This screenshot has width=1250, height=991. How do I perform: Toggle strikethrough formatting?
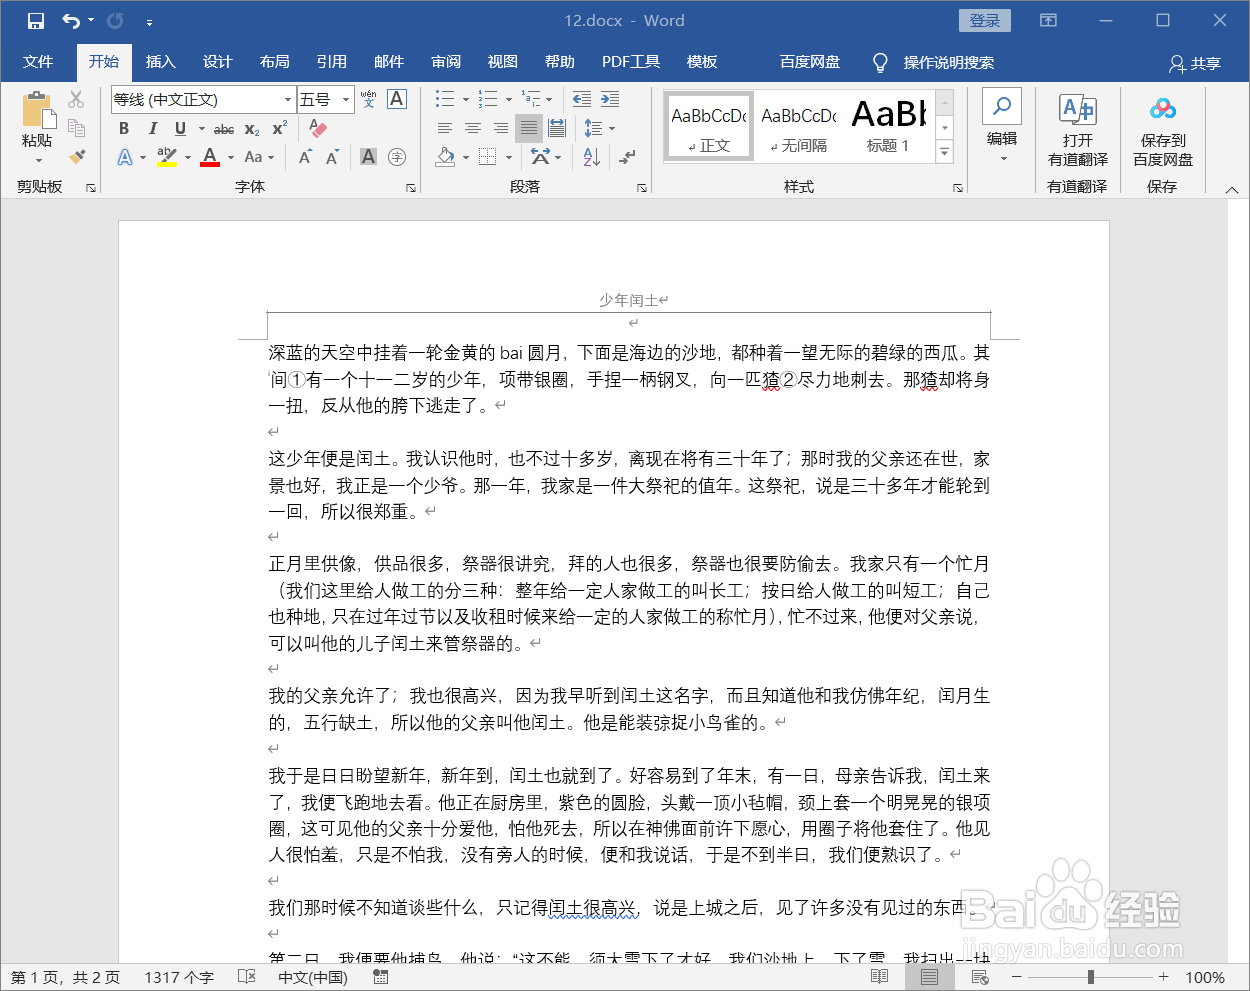pos(224,129)
